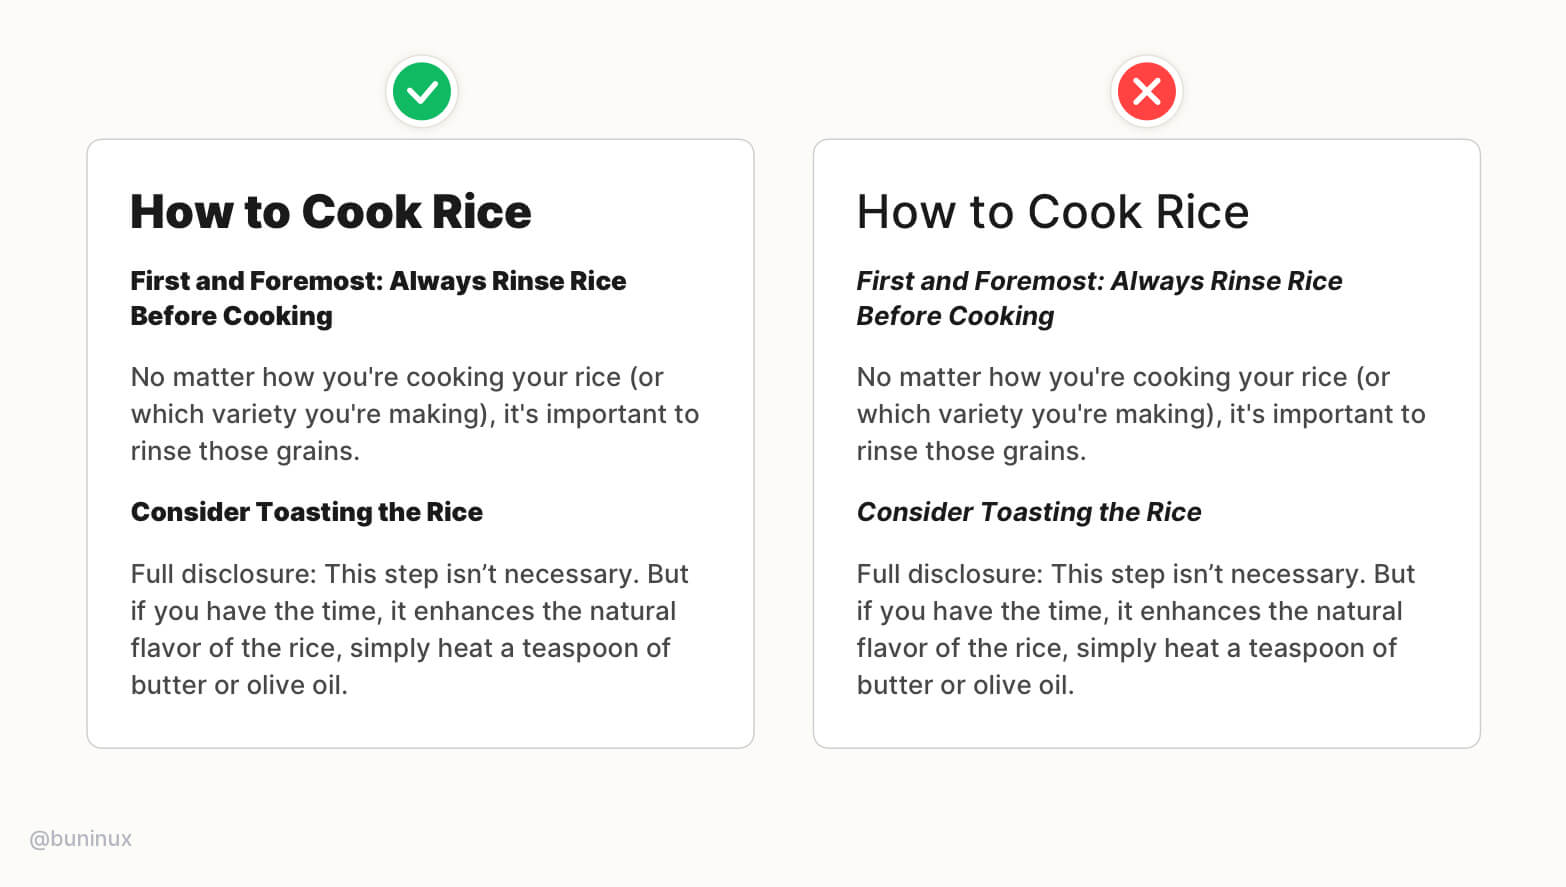Viewport: 1566px width, 887px height.
Task: Click "Before Cooking" italic text in right card
Action: tap(955, 316)
